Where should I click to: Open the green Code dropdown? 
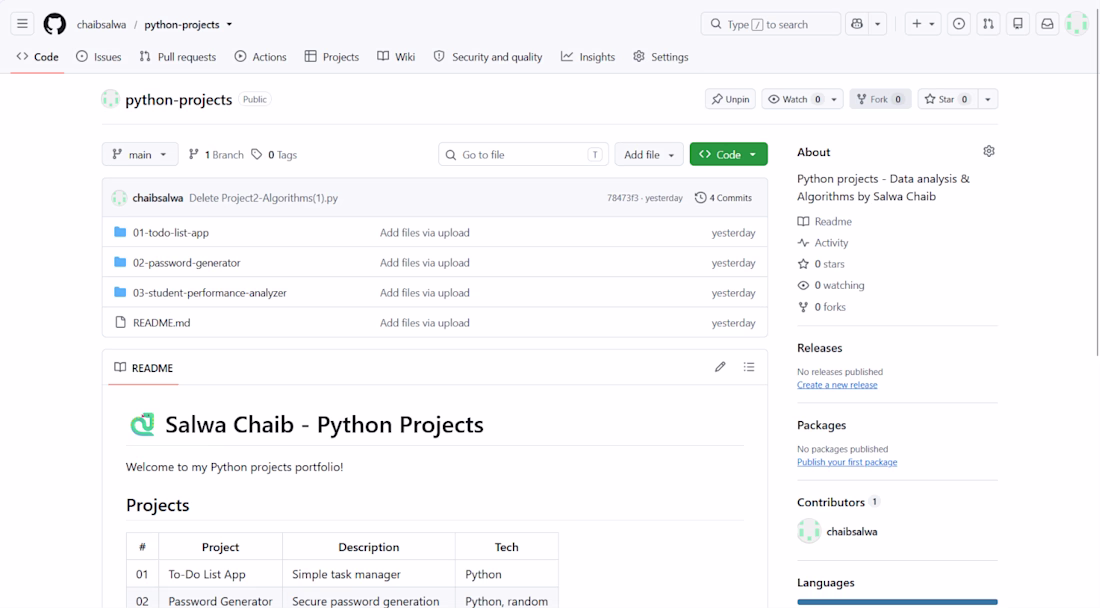[x=728, y=154]
